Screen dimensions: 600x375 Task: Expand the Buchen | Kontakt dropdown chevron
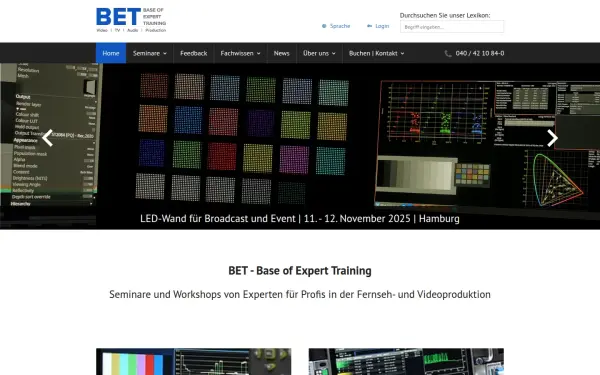[403, 54]
